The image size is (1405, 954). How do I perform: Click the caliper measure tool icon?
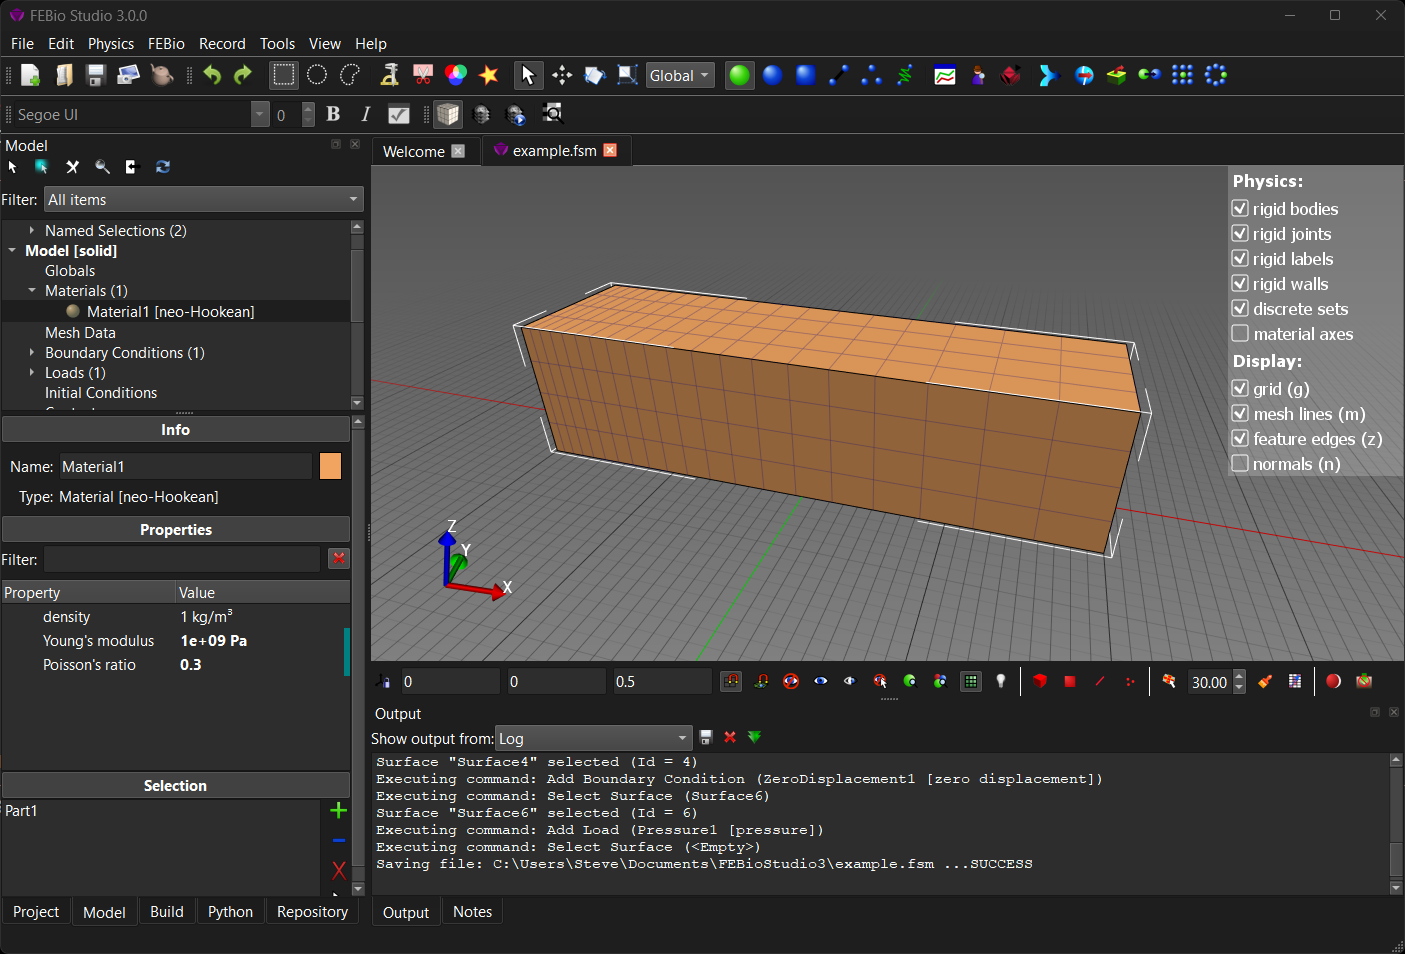click(390, 75)
